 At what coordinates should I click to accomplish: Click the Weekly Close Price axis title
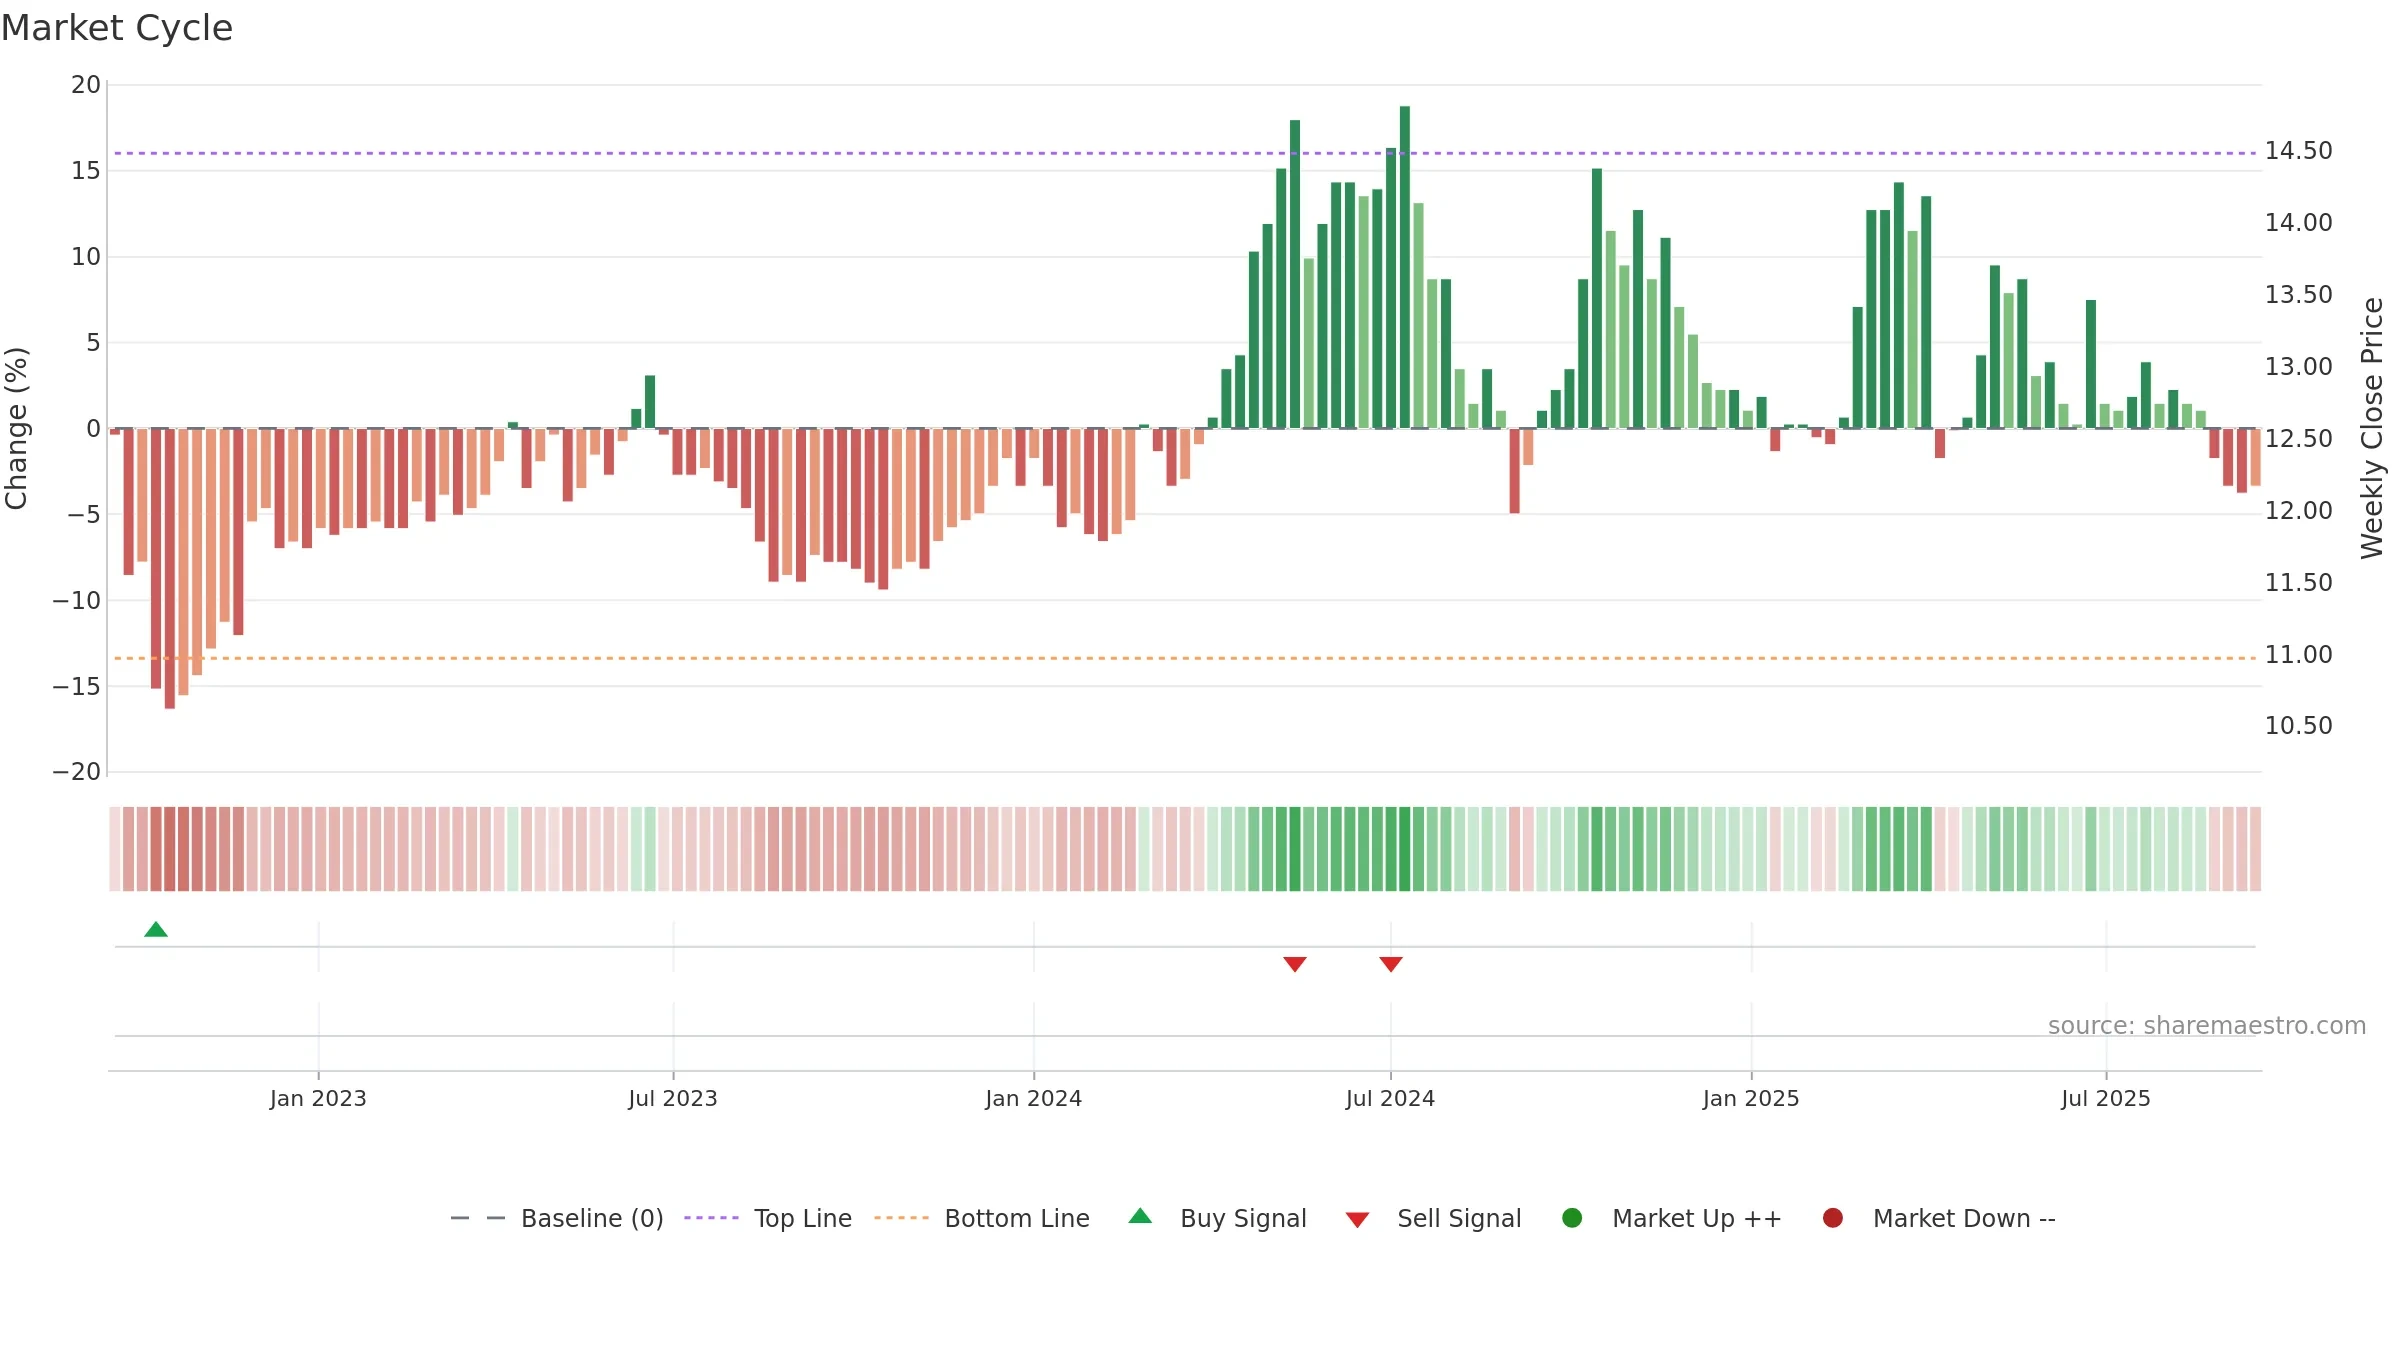coord(2372,428)
